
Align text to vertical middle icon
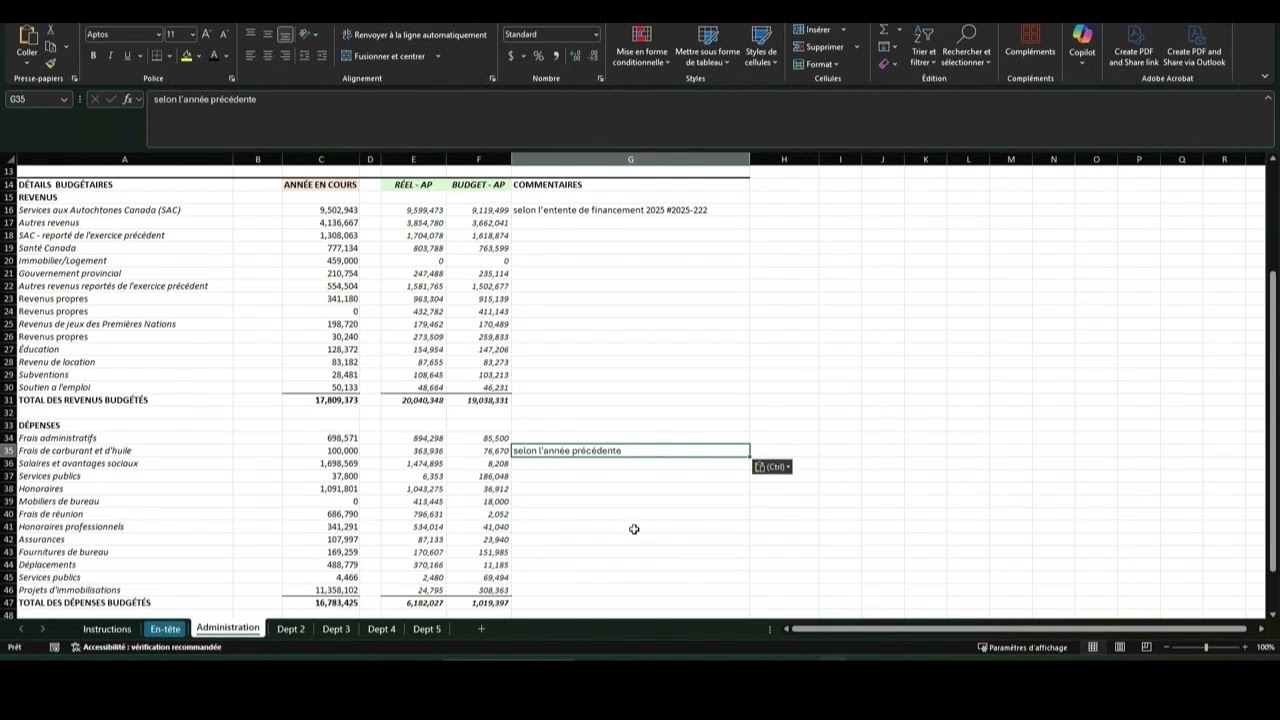(x=268, y=34)
